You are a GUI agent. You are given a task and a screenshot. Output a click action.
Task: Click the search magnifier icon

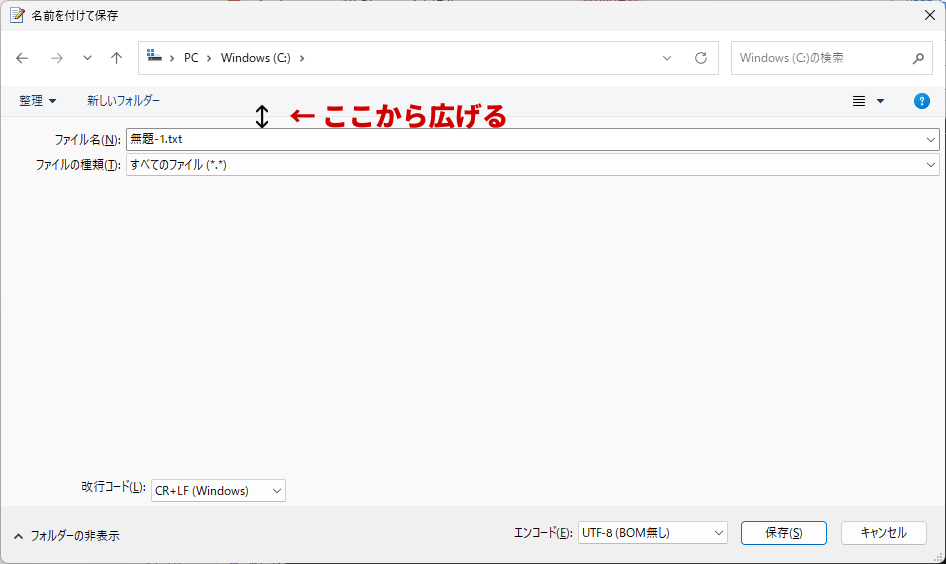pyautogui.click(x=918, y=58)
